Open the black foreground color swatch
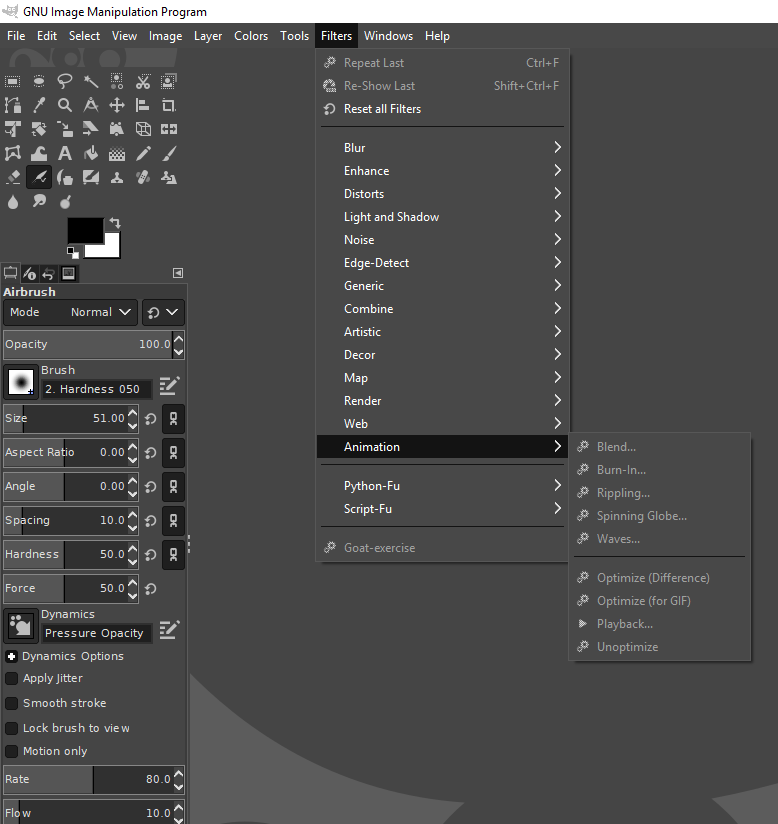This screenshot has width=778, height=824. 85,230
